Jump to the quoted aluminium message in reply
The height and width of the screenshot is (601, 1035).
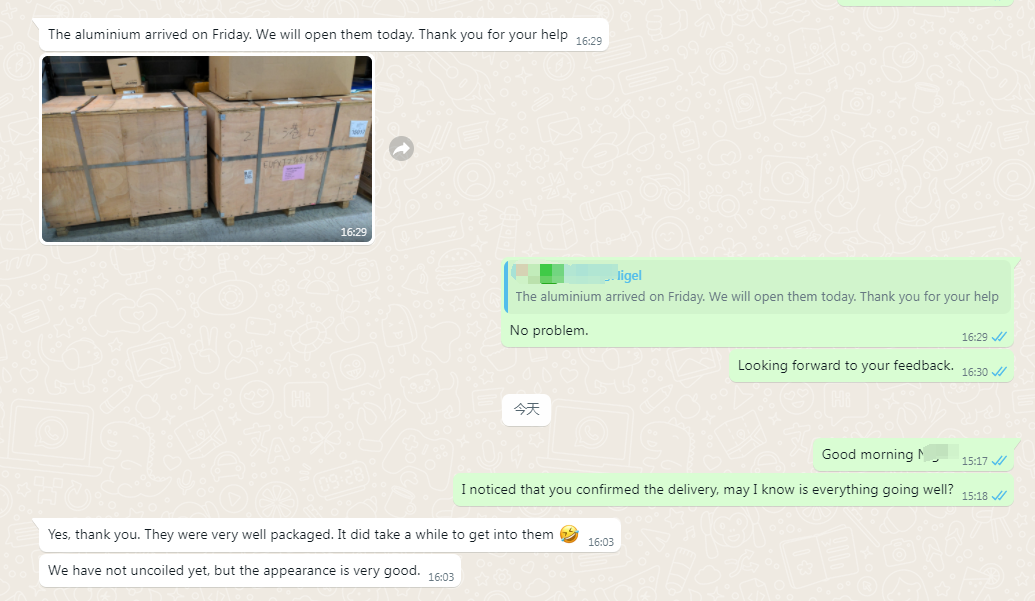coord(758,286)
